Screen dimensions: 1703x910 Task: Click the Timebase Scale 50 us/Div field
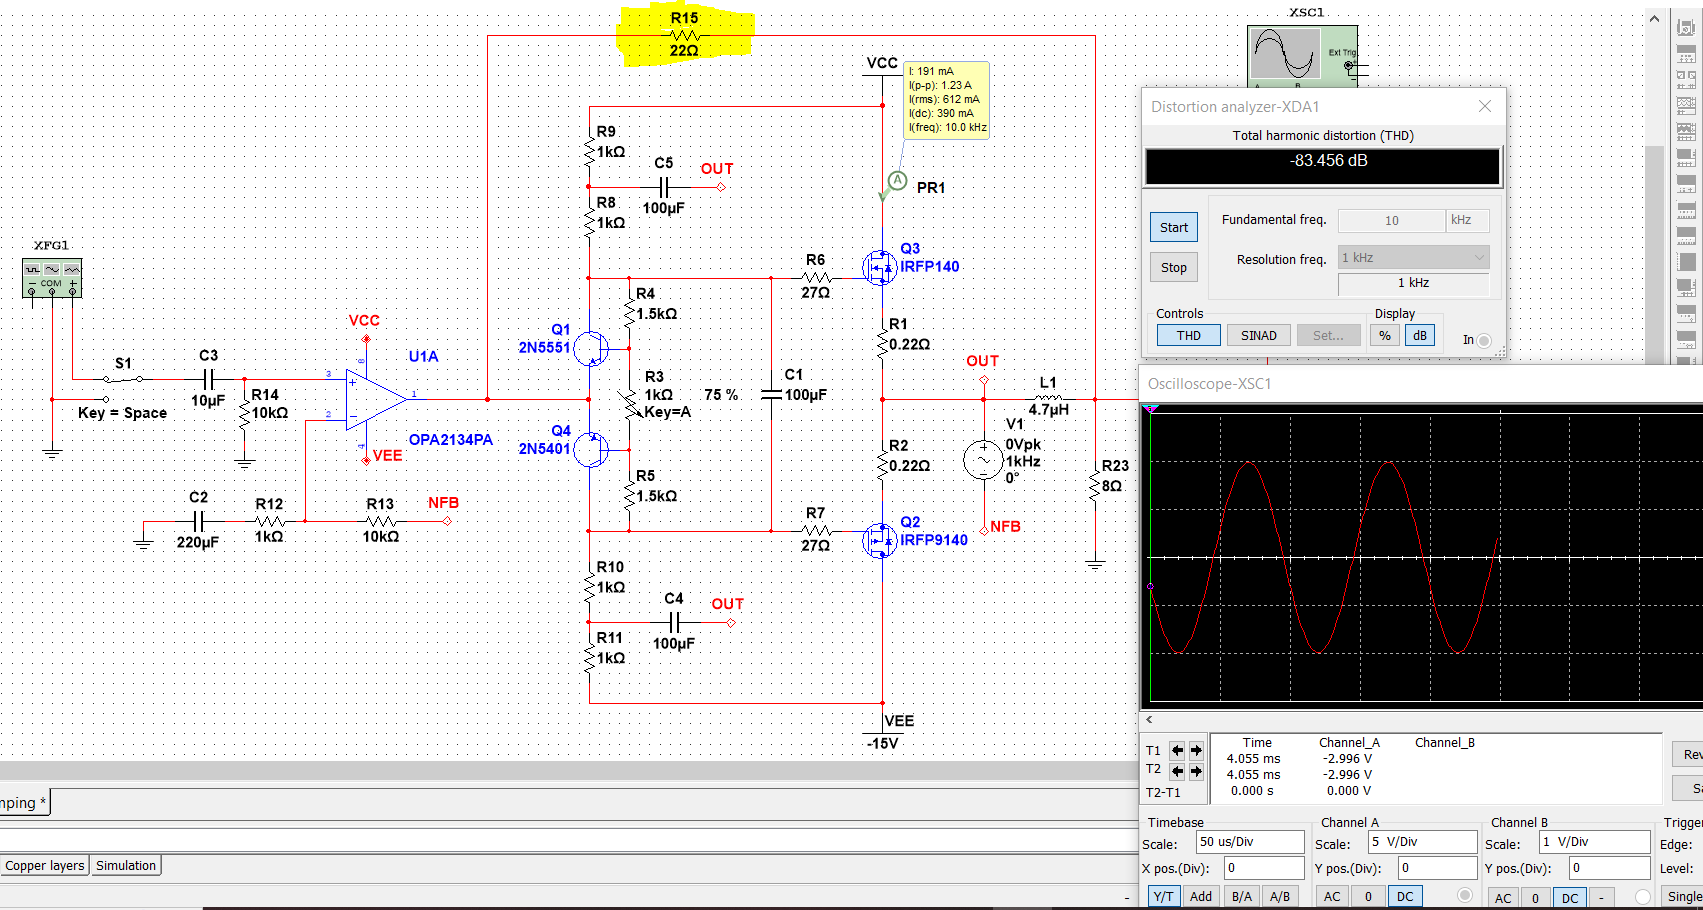1250,842
